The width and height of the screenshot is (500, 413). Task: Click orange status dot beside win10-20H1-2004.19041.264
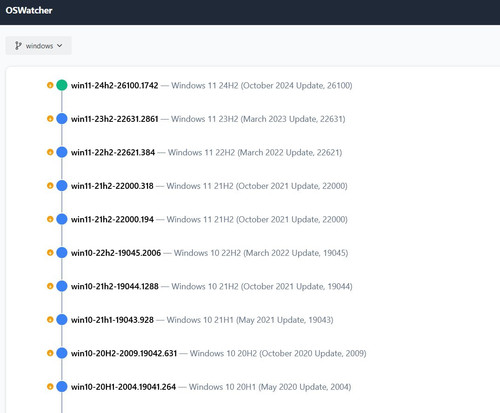coord(50,386)
